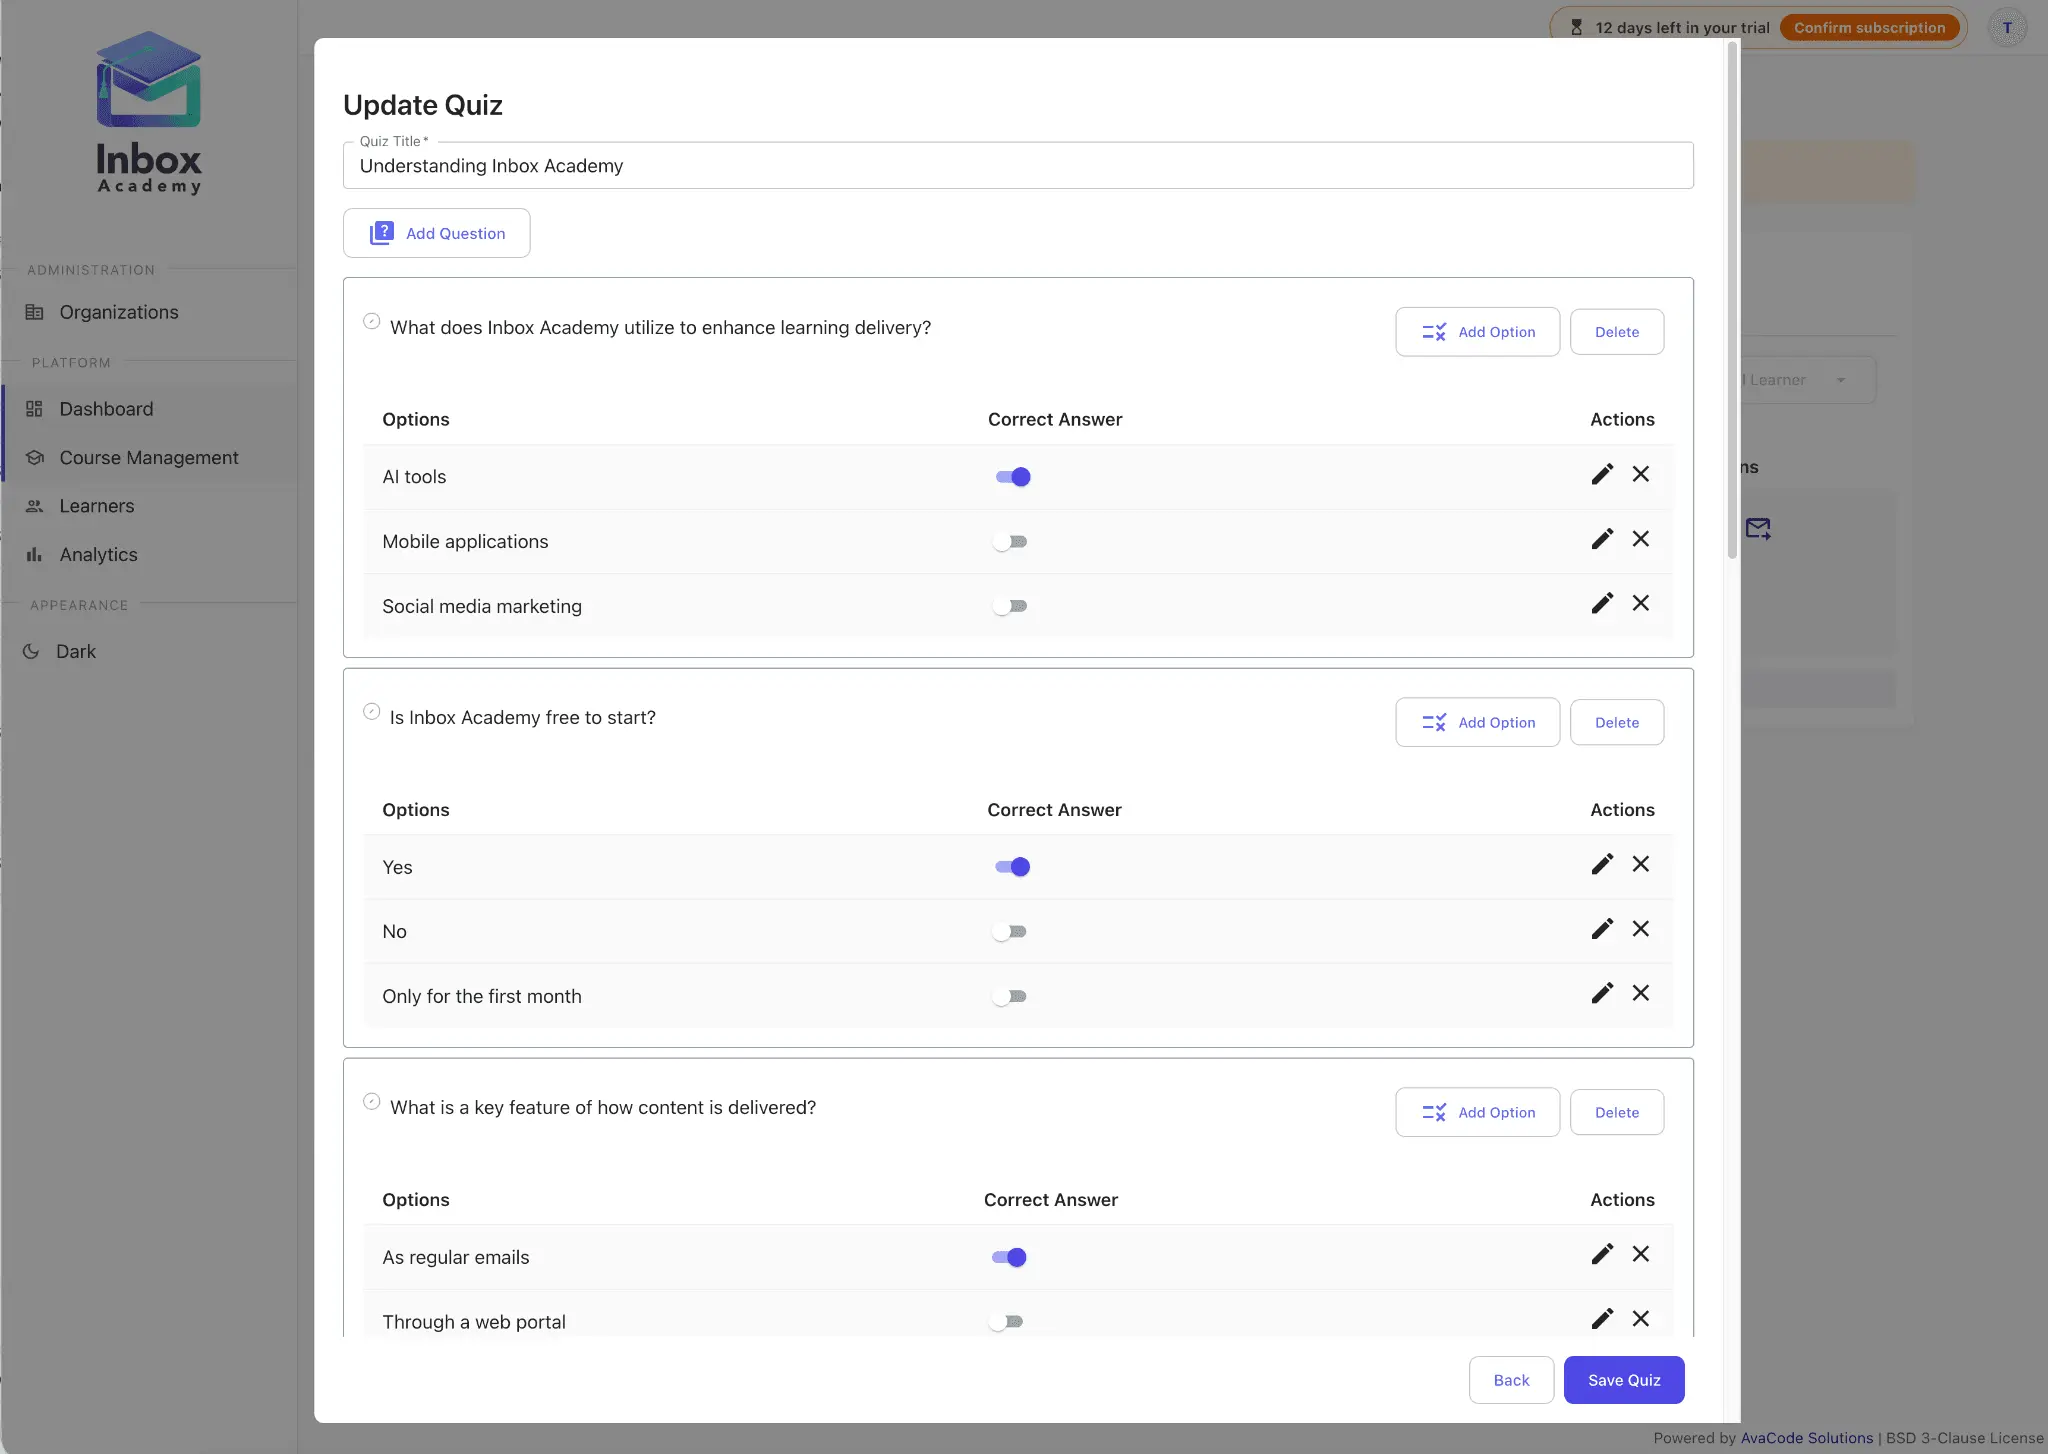Edit the 'No' option pencil icon
Screen dimensions: 2048x1454
click(1602, 929)
